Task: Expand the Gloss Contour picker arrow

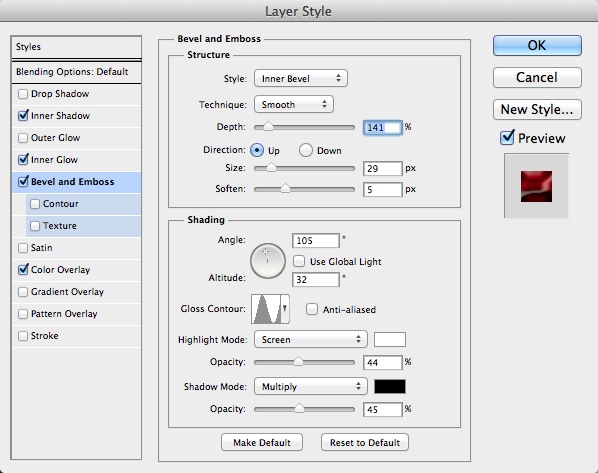Action: click(x=285, y=309)
